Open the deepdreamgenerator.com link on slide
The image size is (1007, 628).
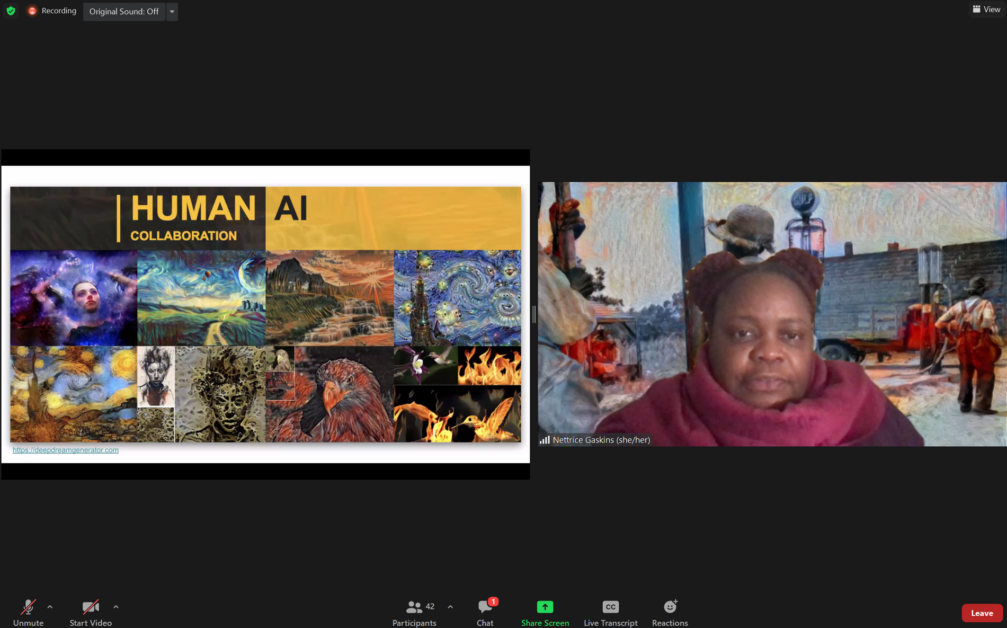pos(66,450)
